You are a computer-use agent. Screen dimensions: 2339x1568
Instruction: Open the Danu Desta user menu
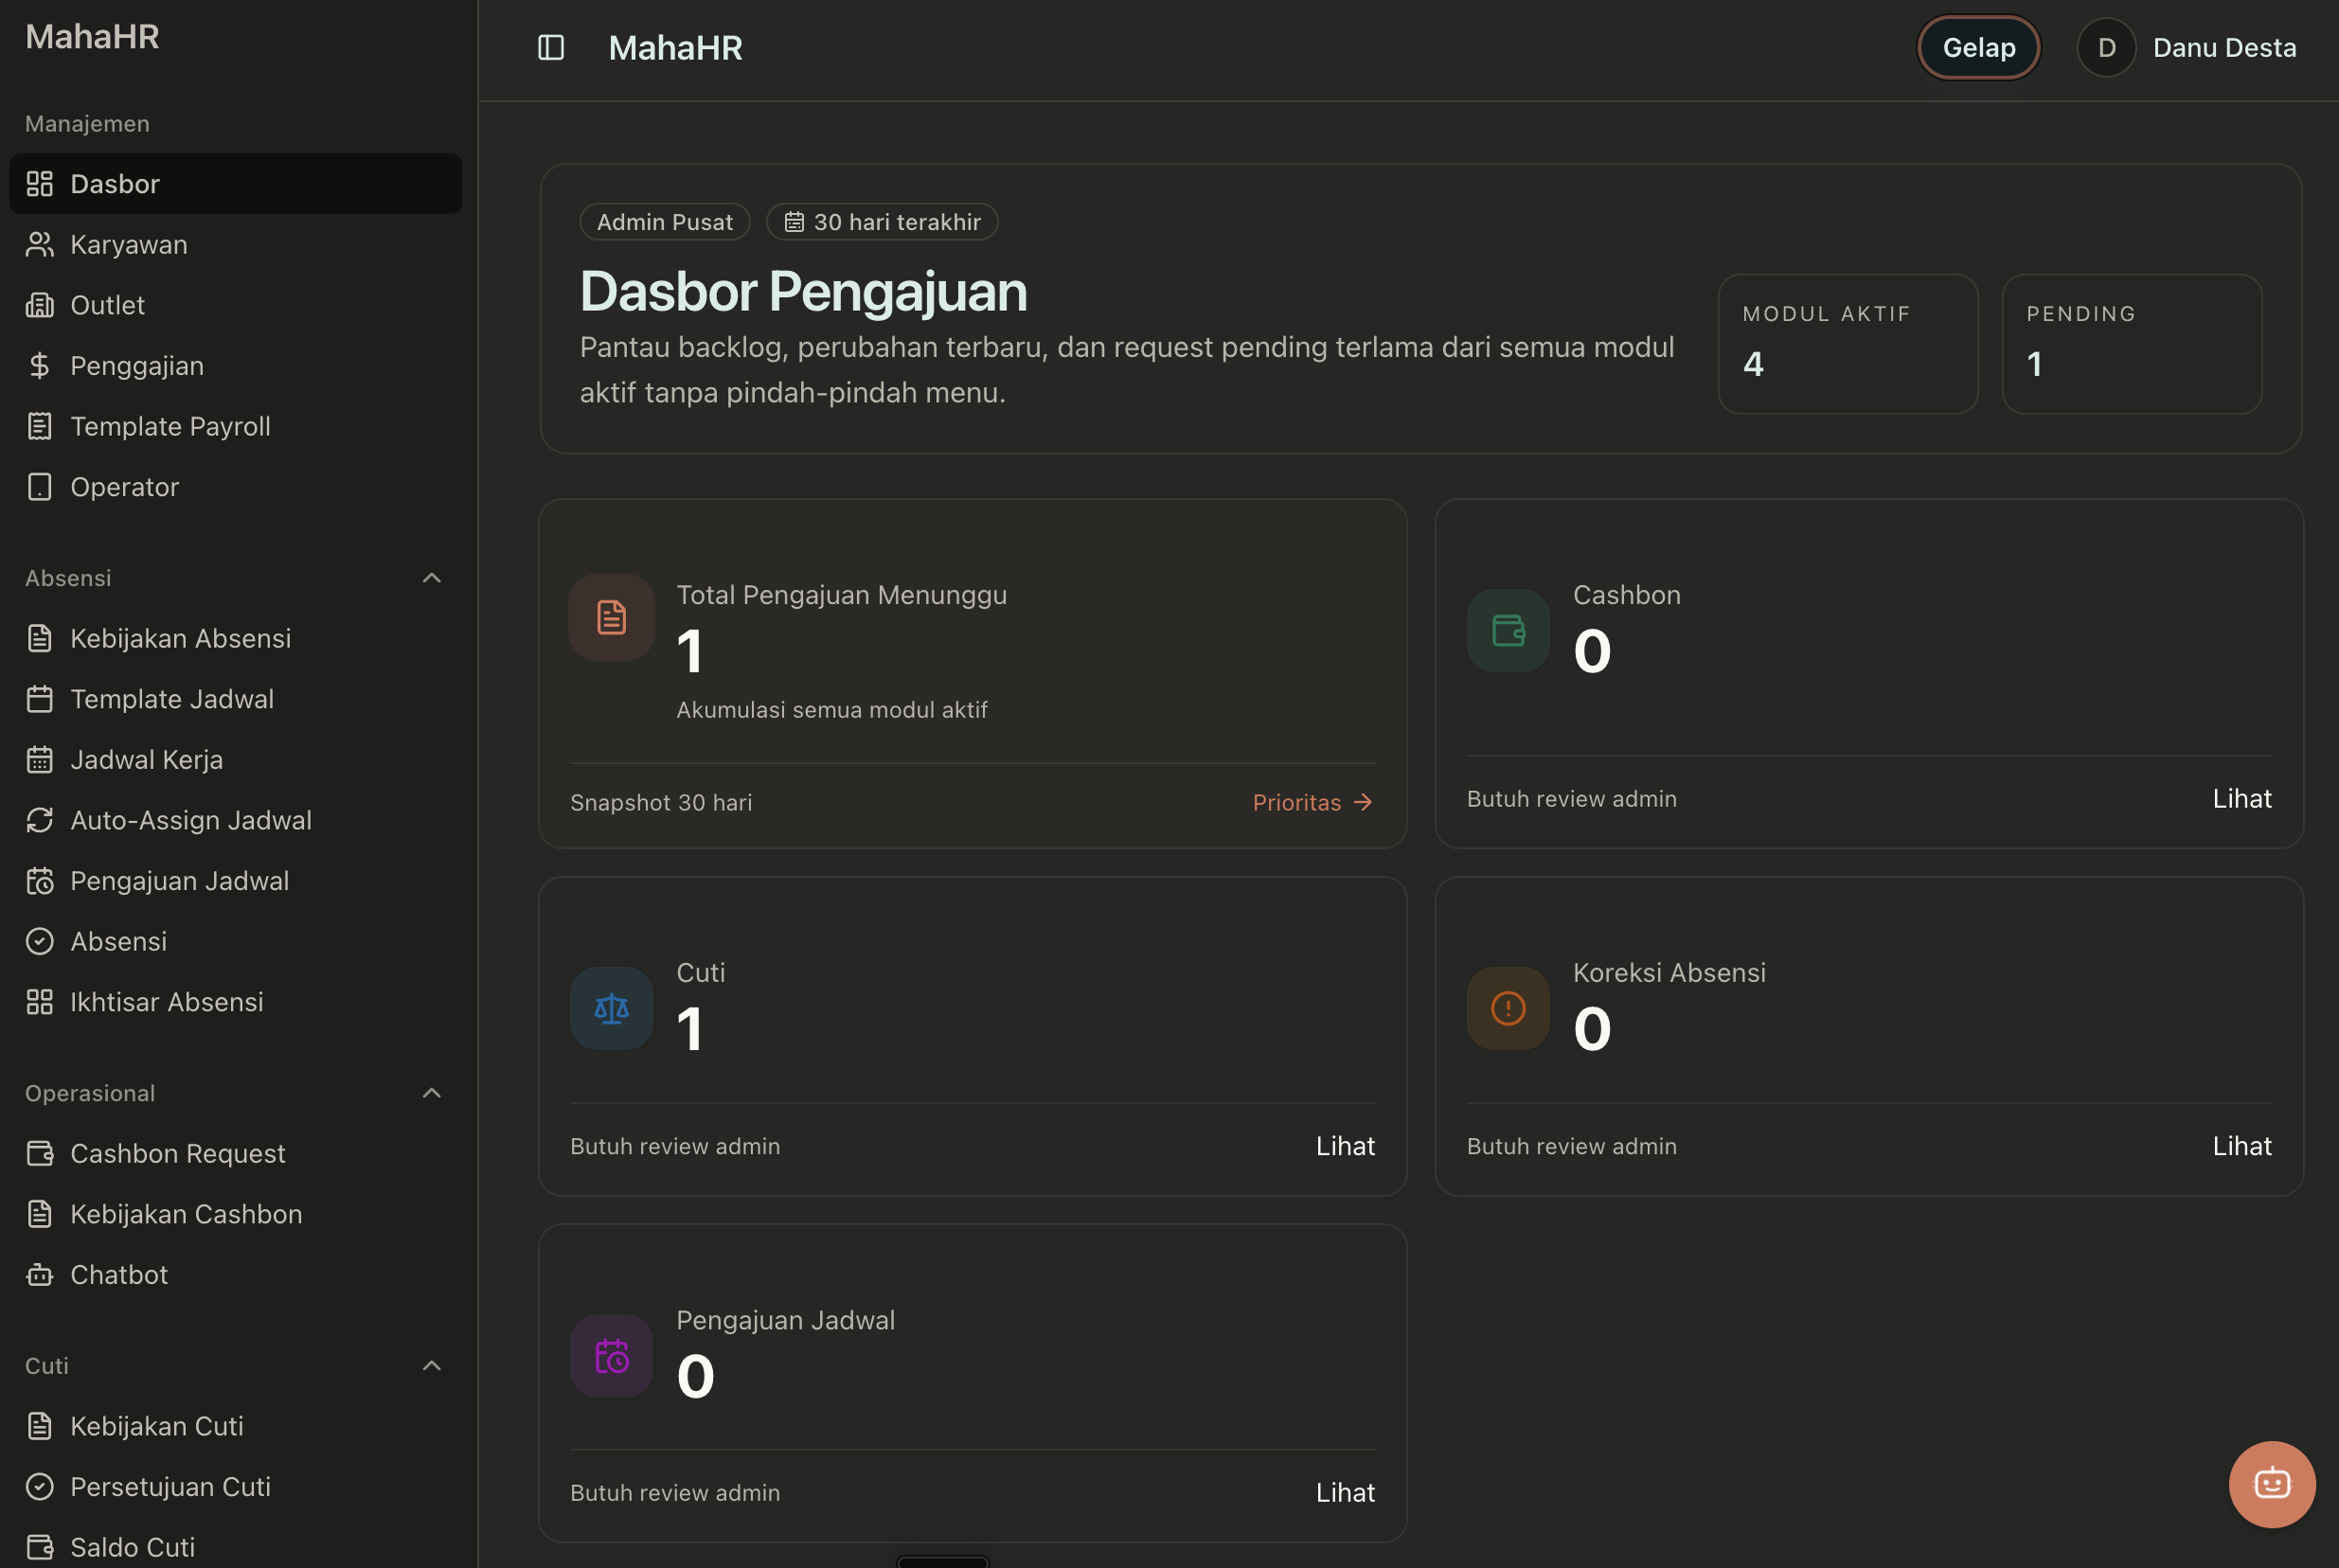coord(2187,47)
